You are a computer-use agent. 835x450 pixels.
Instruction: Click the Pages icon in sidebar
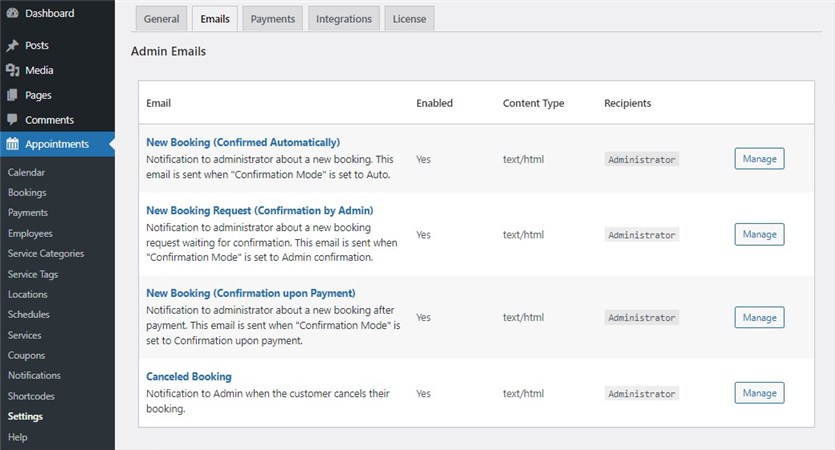[12, 95]
